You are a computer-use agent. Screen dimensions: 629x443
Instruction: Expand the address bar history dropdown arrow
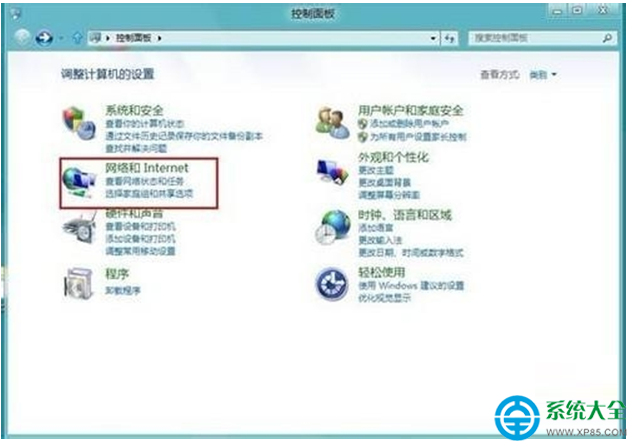[433, 39]
